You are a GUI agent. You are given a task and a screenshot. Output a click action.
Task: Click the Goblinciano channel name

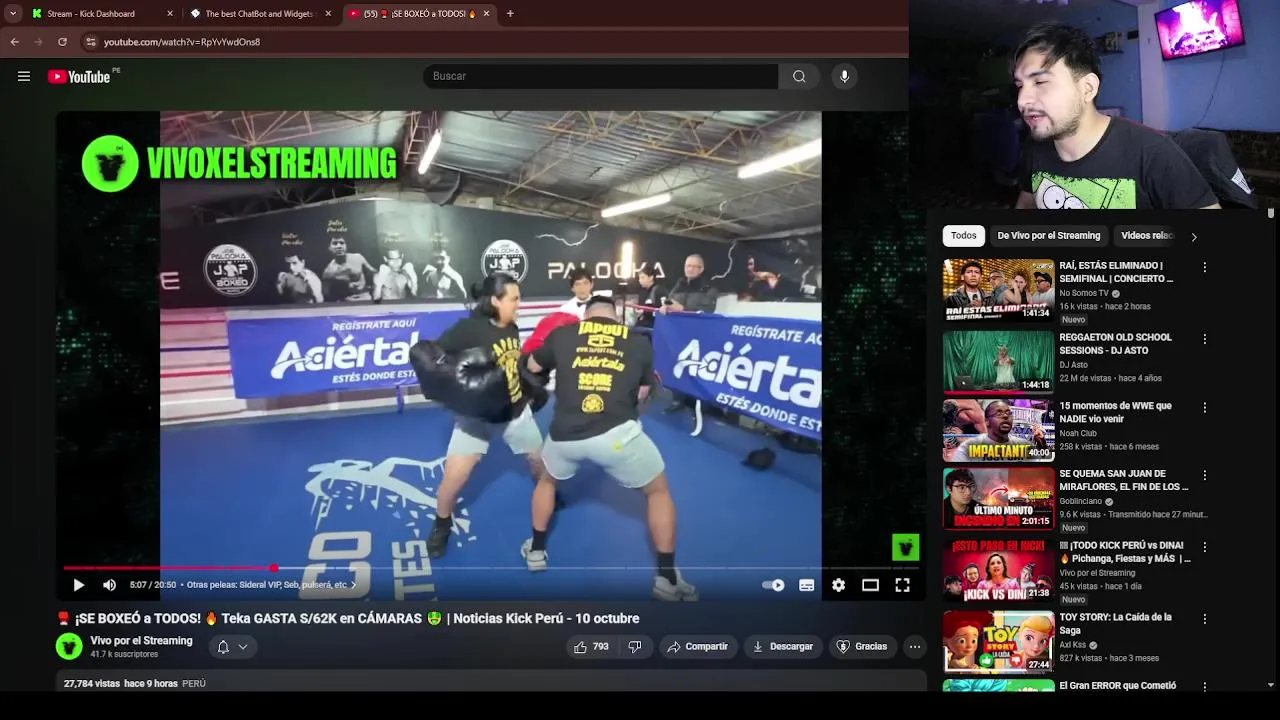(1082, 501)
